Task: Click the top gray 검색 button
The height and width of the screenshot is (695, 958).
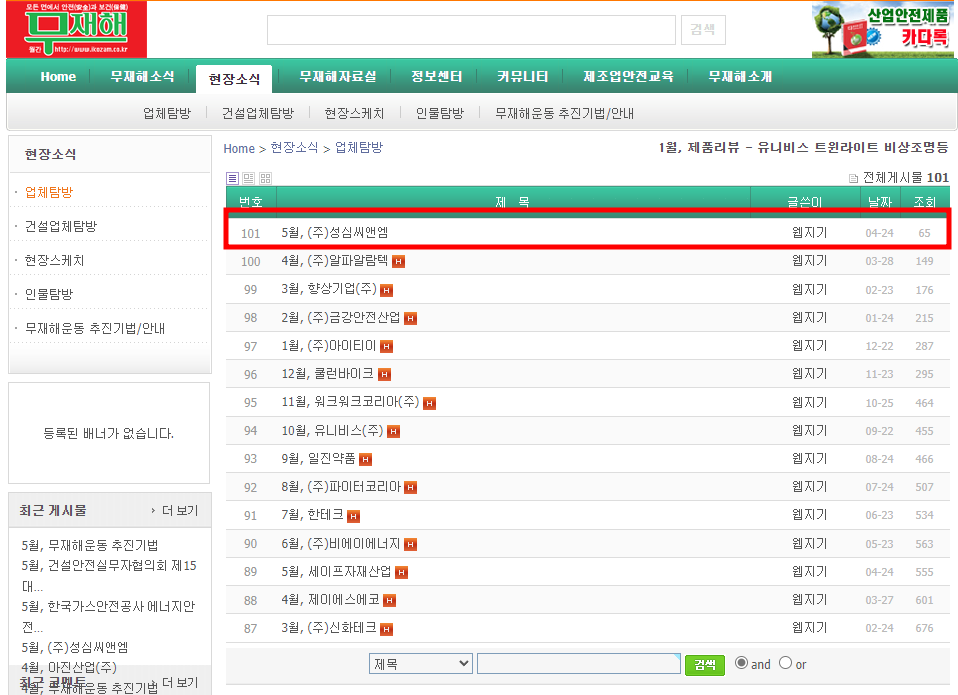Action: (703, 29)
